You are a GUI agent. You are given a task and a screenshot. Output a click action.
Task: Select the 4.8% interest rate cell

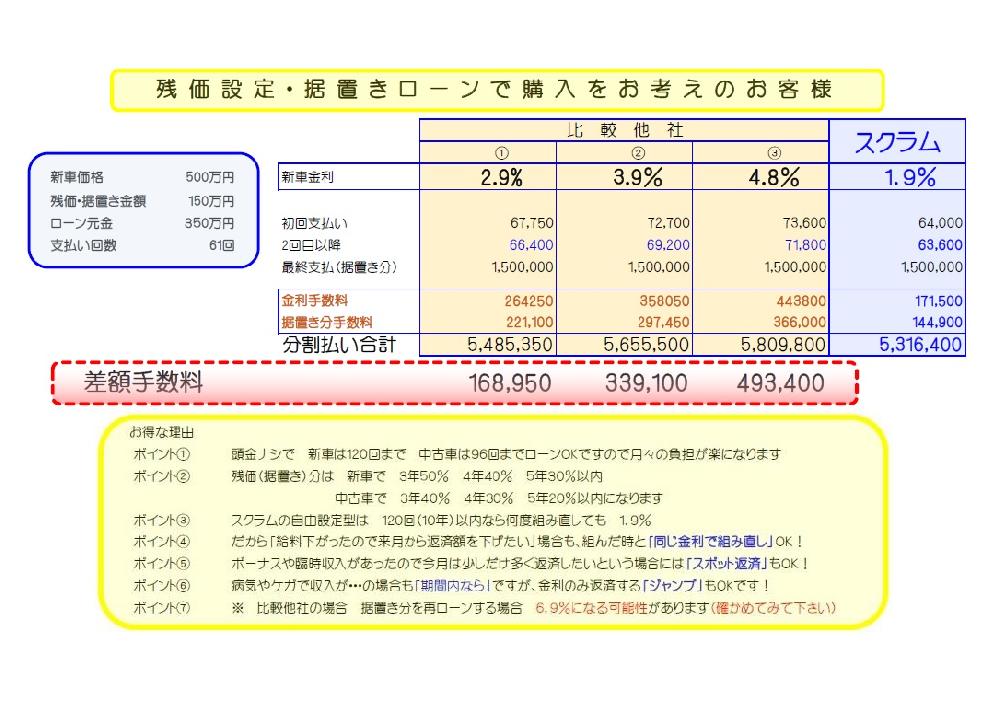click(x=774, y=177)
